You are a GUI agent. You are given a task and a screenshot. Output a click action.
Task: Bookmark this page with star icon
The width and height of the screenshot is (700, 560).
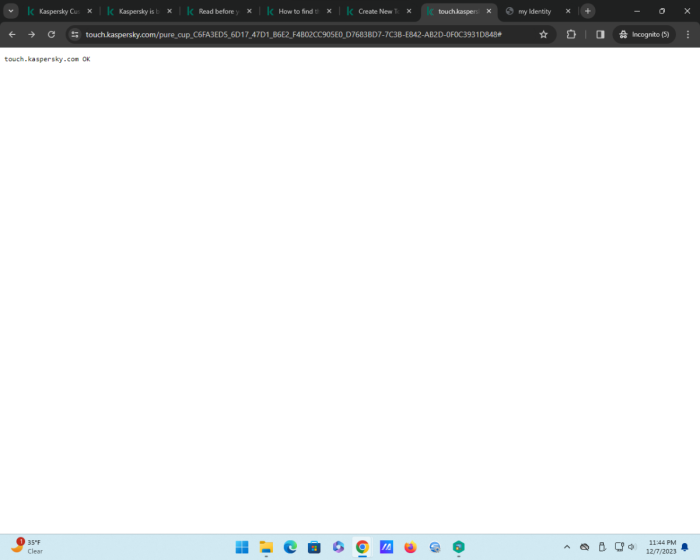coord(543,34)
